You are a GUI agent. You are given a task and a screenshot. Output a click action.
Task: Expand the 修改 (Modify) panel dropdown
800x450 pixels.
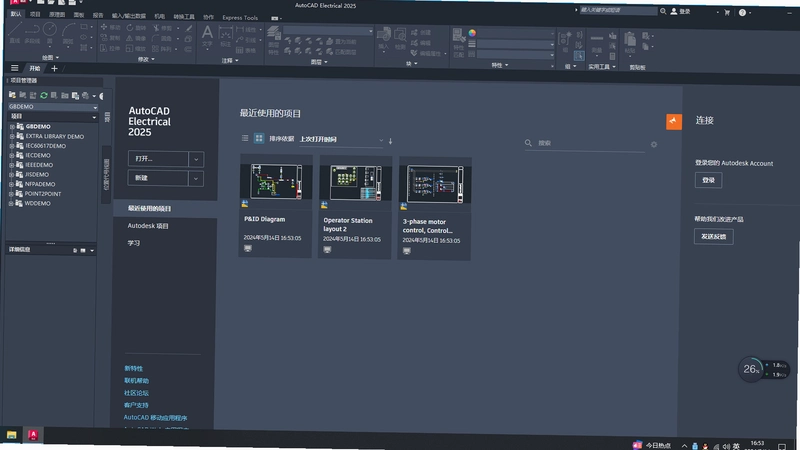pos(146,59)
